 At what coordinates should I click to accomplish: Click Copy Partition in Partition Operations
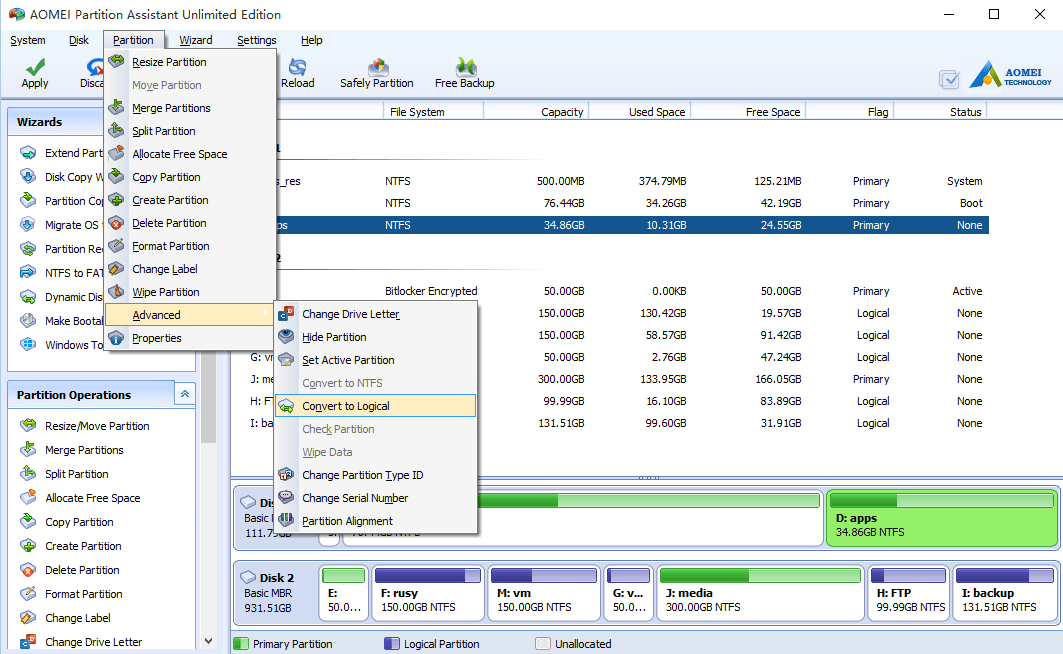coord(79,522)
